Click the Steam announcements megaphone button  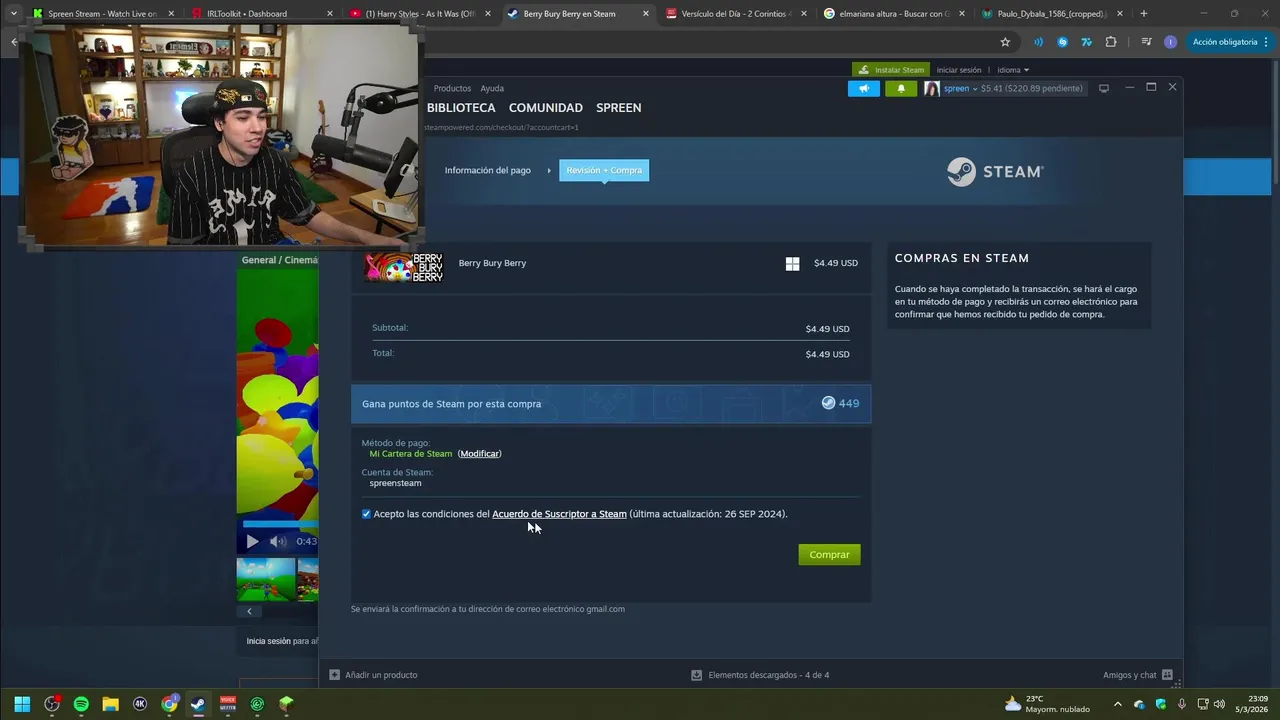point(864,88)
